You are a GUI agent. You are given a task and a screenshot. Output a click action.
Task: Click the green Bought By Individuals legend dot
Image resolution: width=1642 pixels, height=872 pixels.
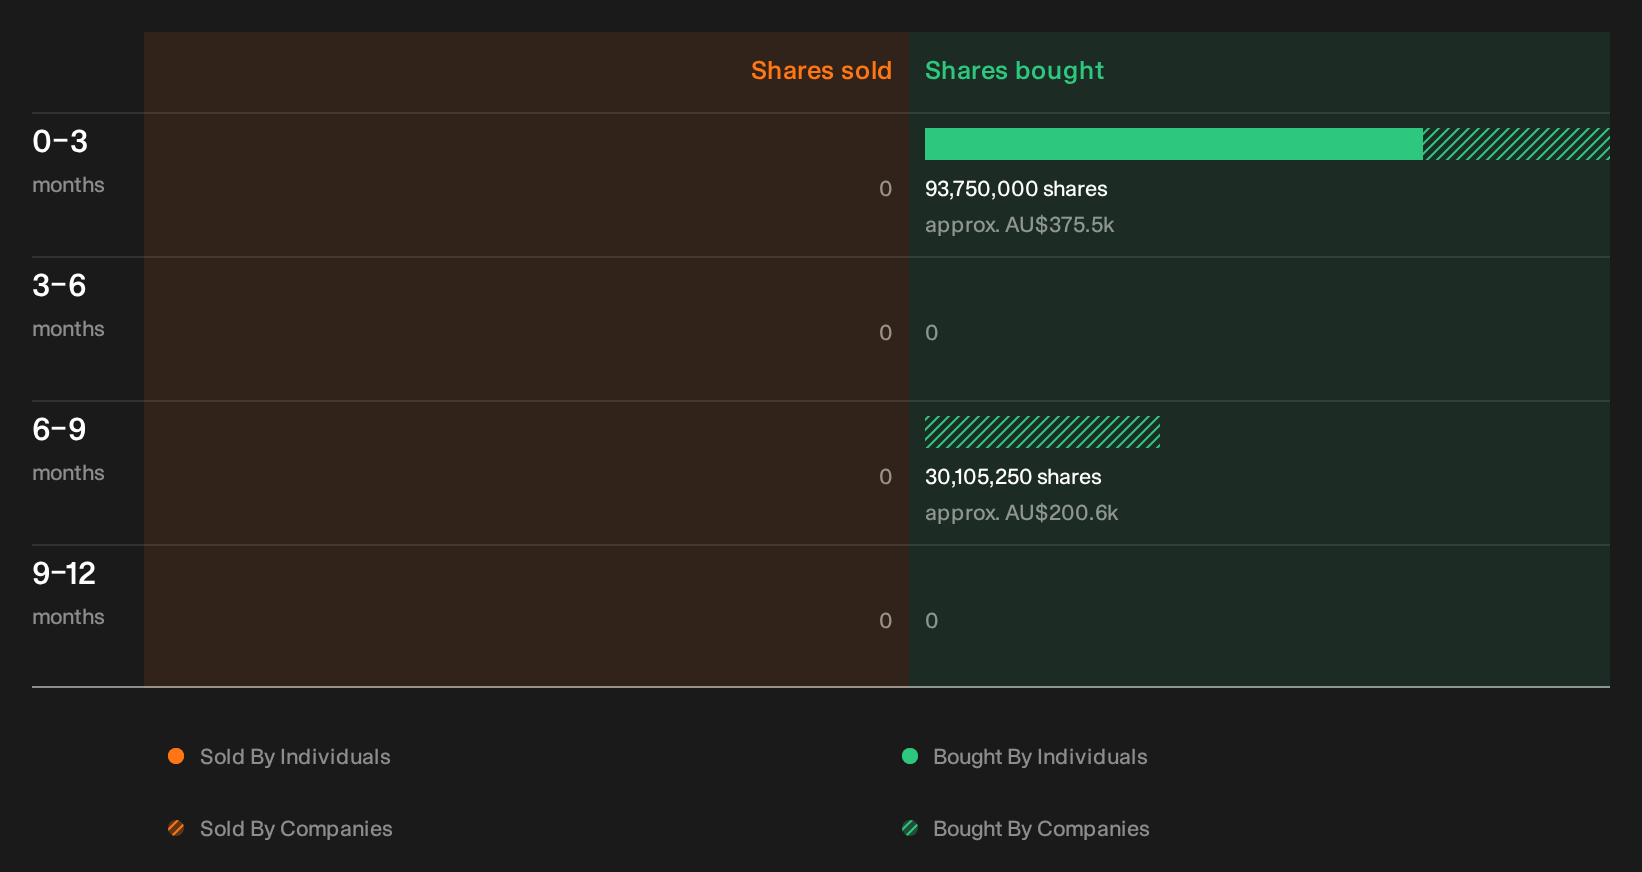pyautogui.click(x=910, y=756)
